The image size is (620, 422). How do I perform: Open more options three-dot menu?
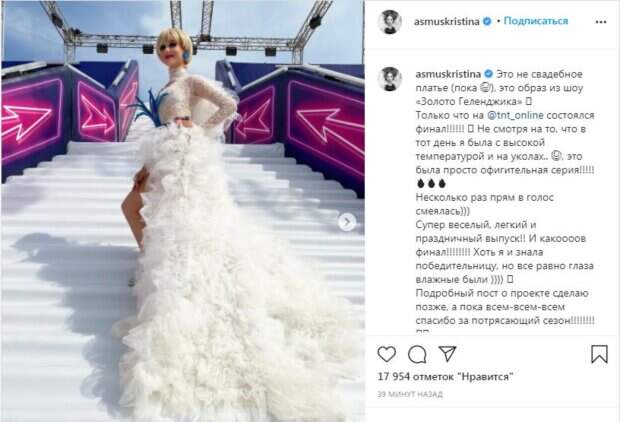(601, 22)
